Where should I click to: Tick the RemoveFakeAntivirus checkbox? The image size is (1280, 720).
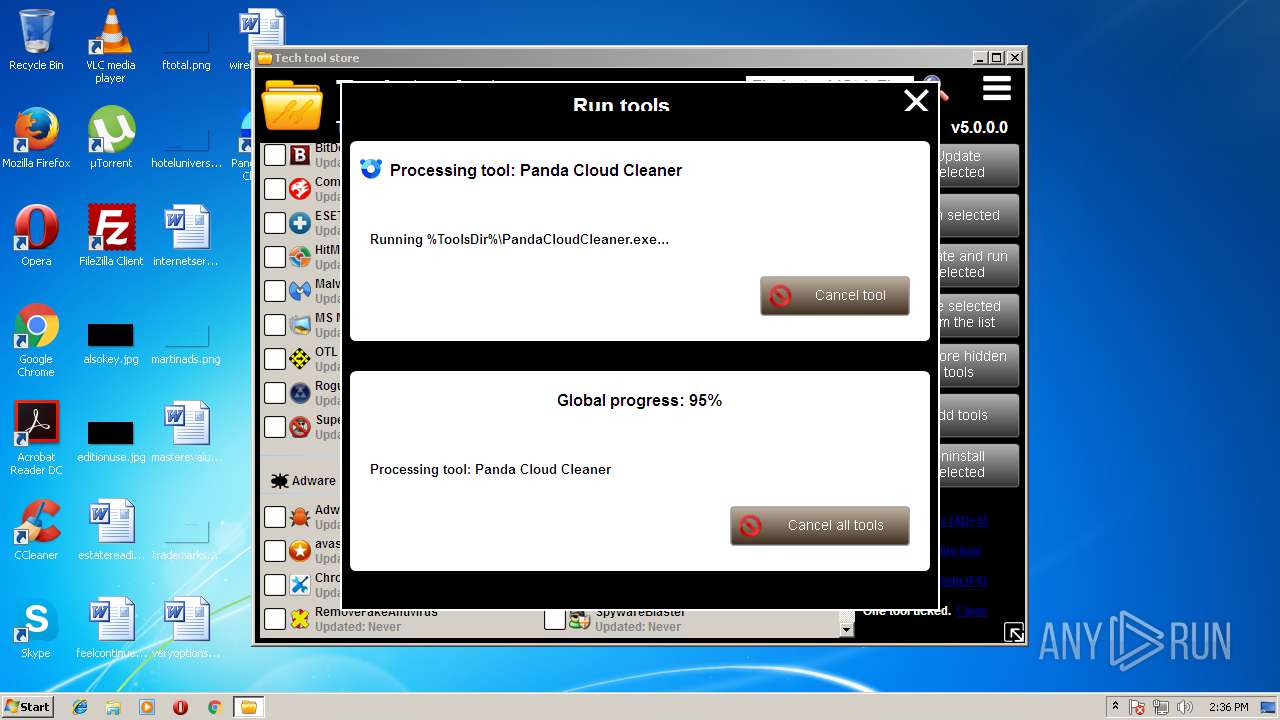coord(275,619)
